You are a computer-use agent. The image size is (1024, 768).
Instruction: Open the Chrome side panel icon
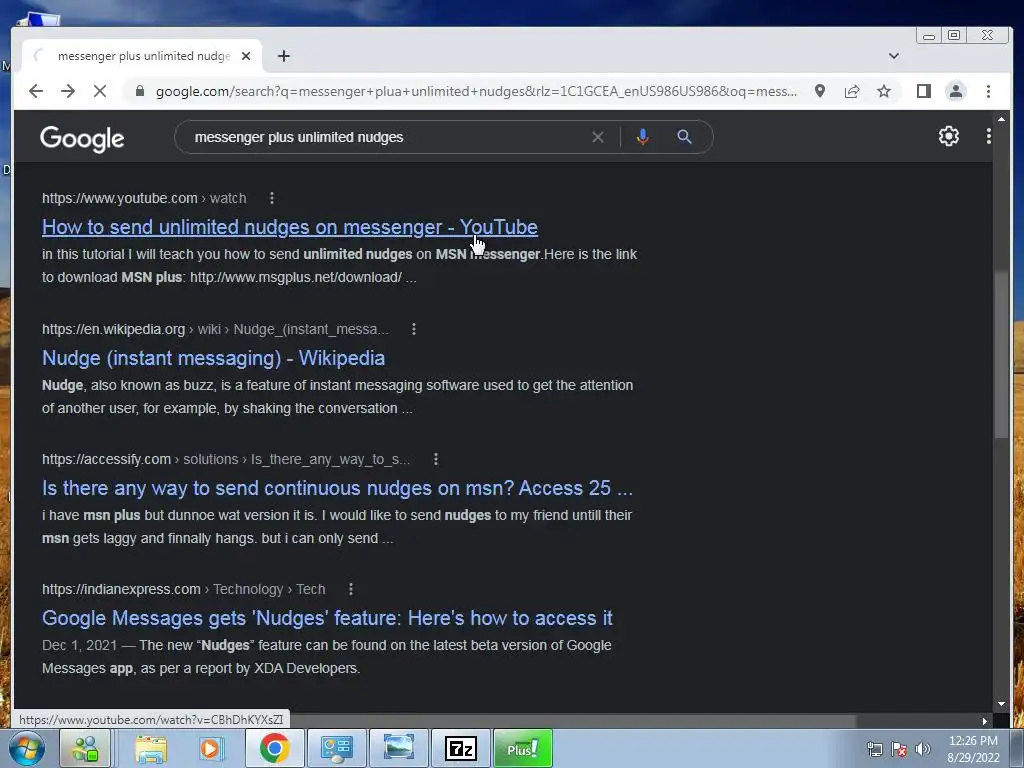(923, 91)
